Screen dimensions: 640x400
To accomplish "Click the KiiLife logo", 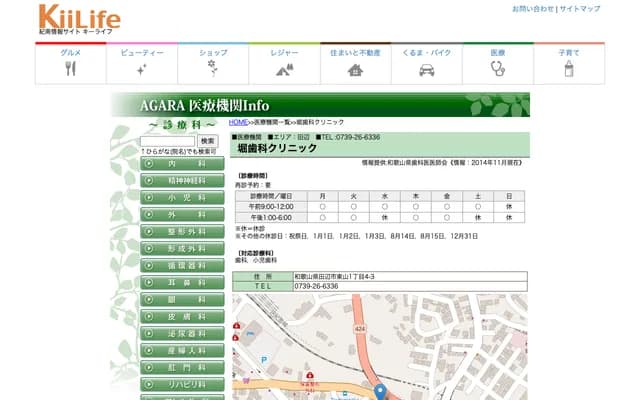I will tap(79, 19).
